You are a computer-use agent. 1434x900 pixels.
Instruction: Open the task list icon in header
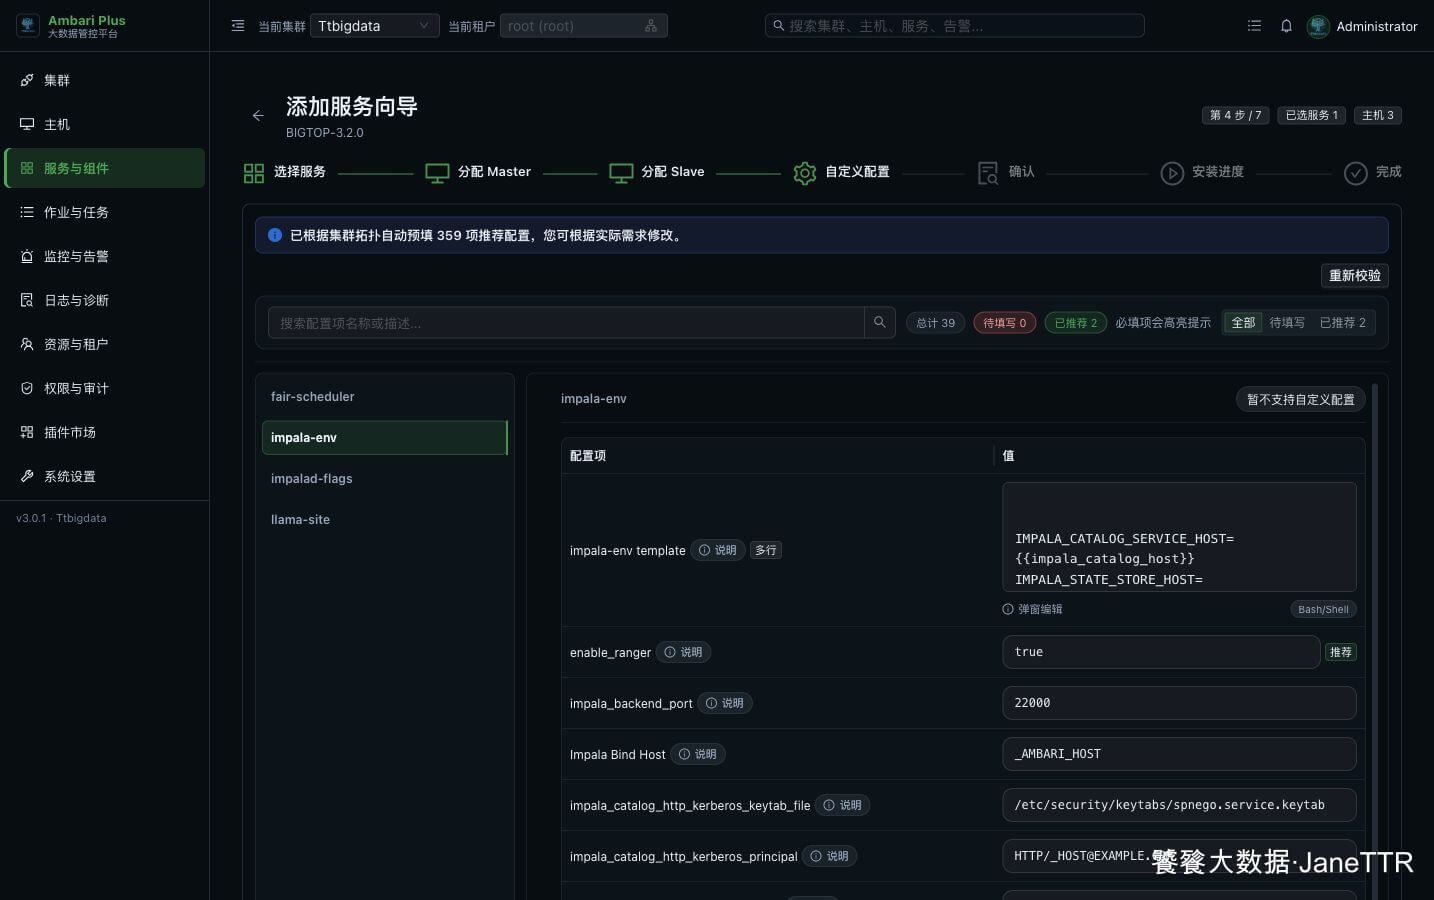pyautogui.click(x=1254, y=26)
